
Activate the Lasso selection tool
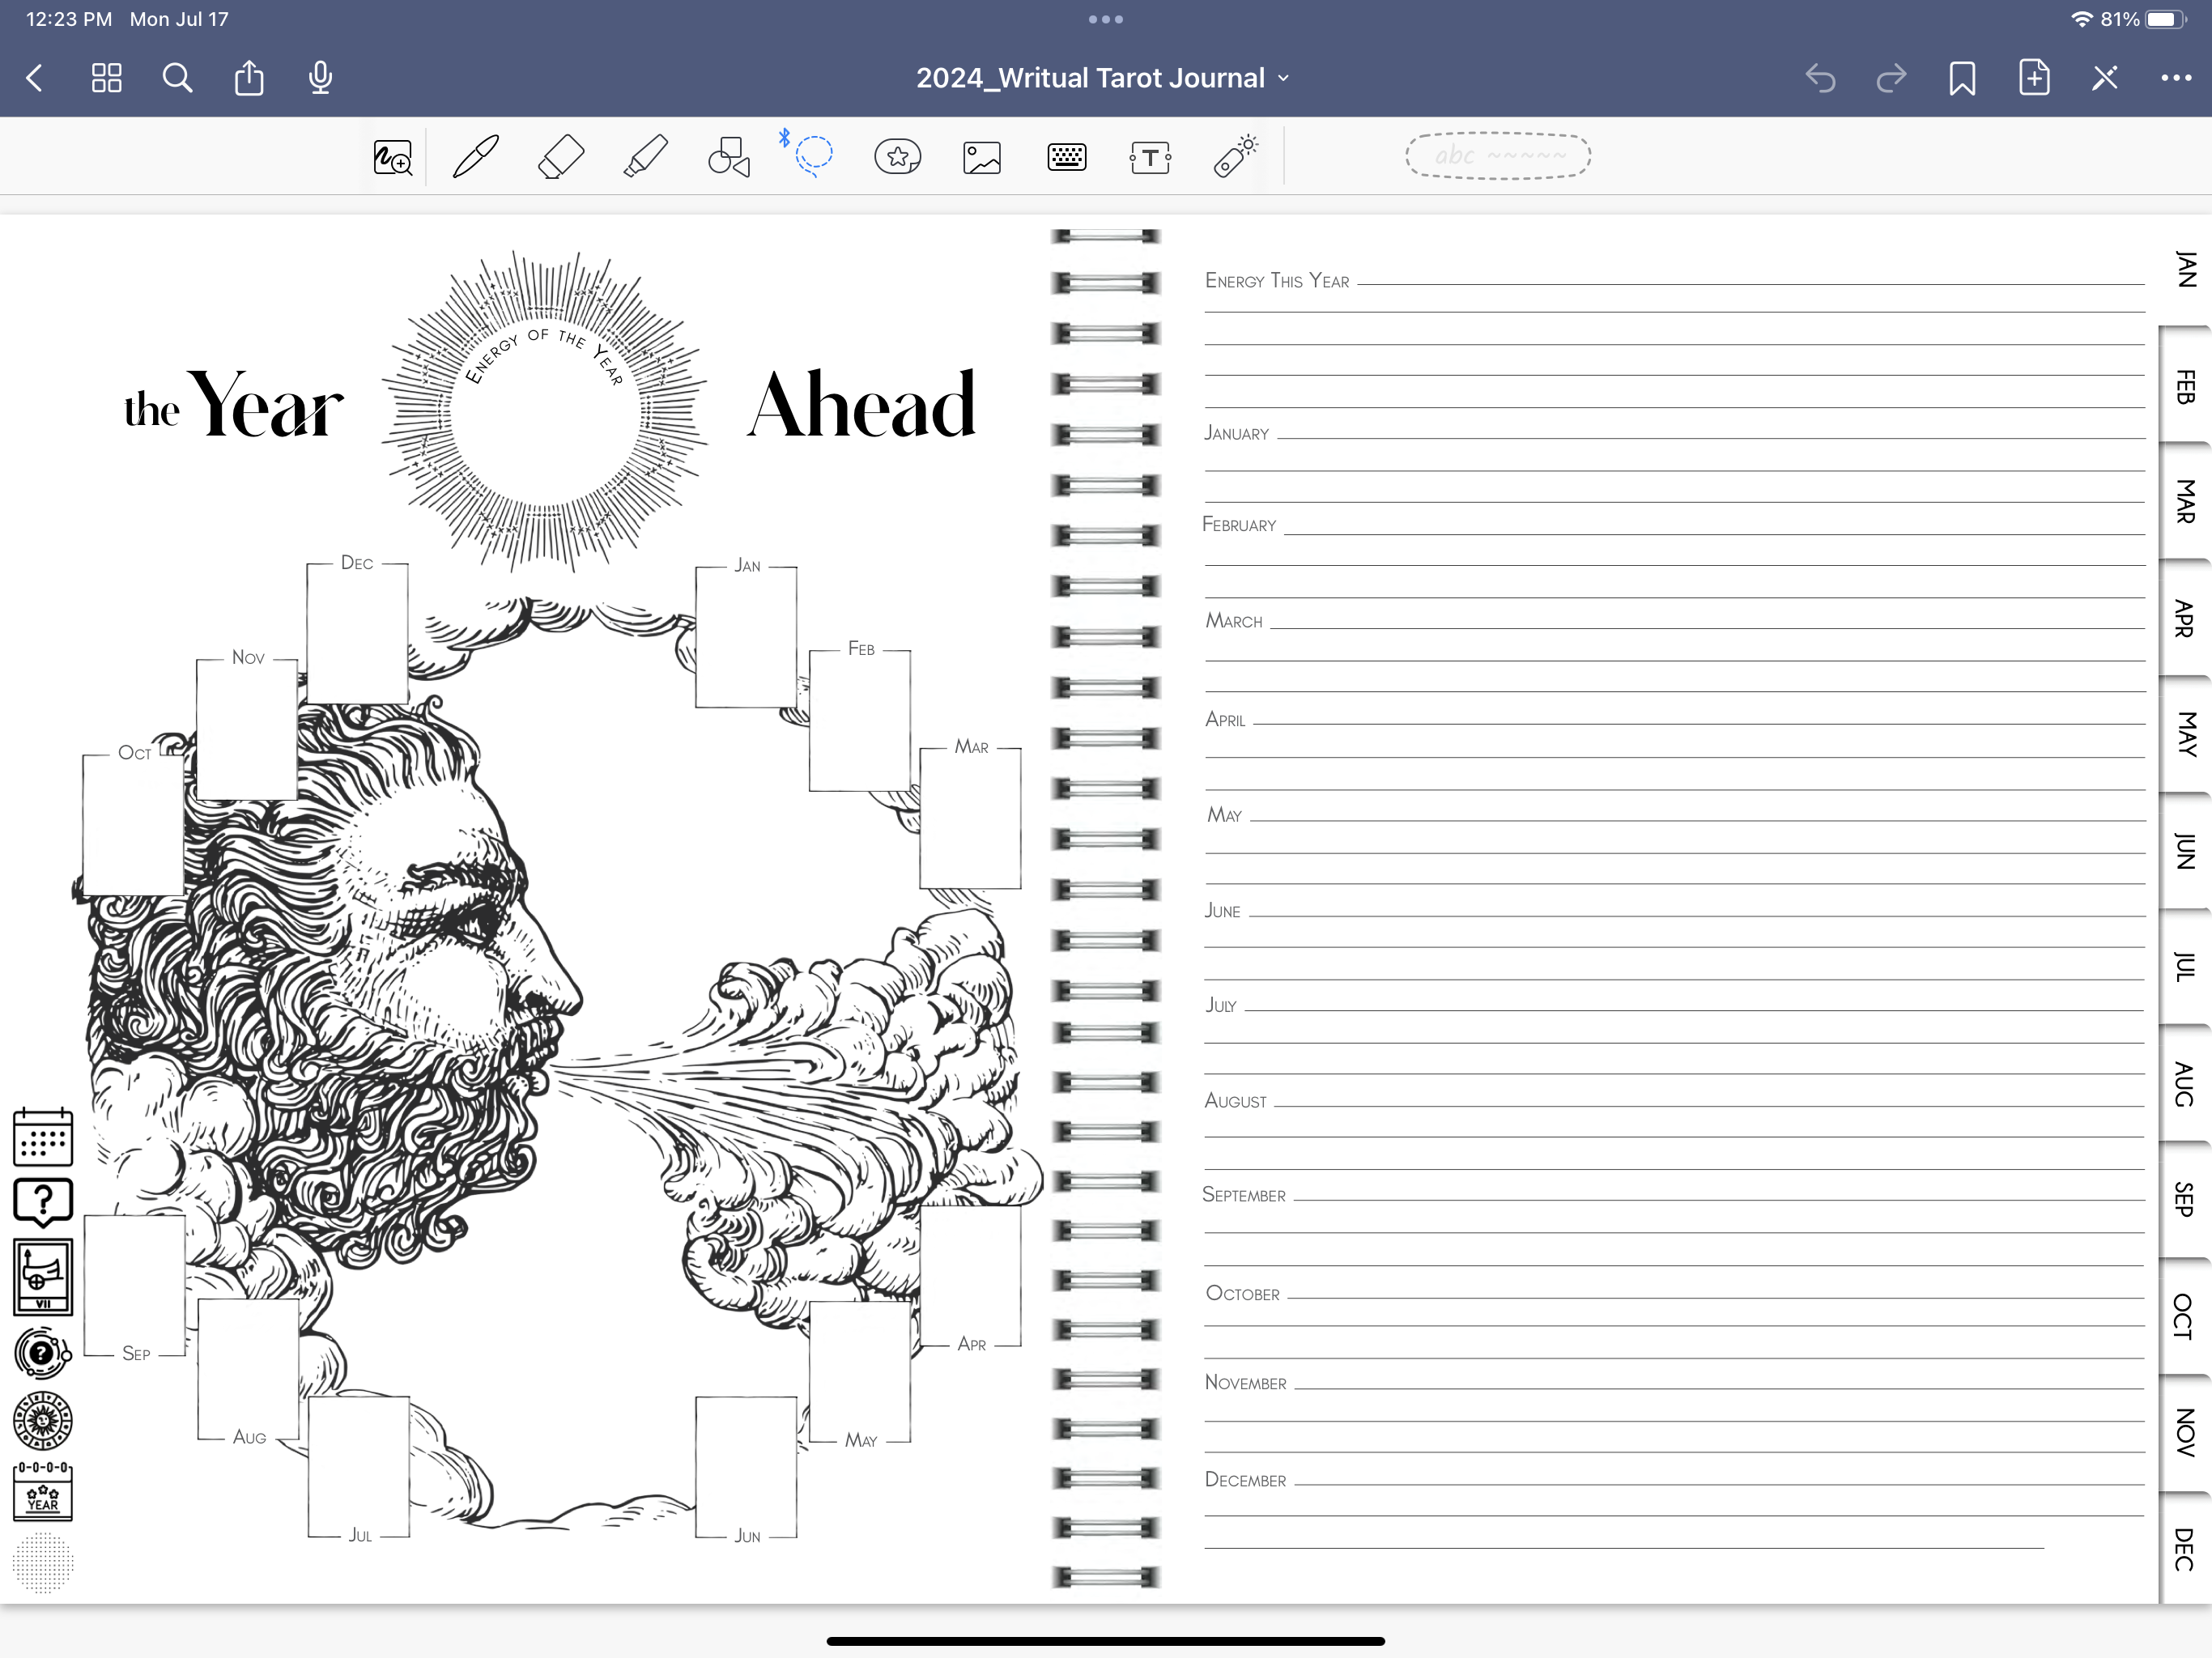(x=813, y=155)
